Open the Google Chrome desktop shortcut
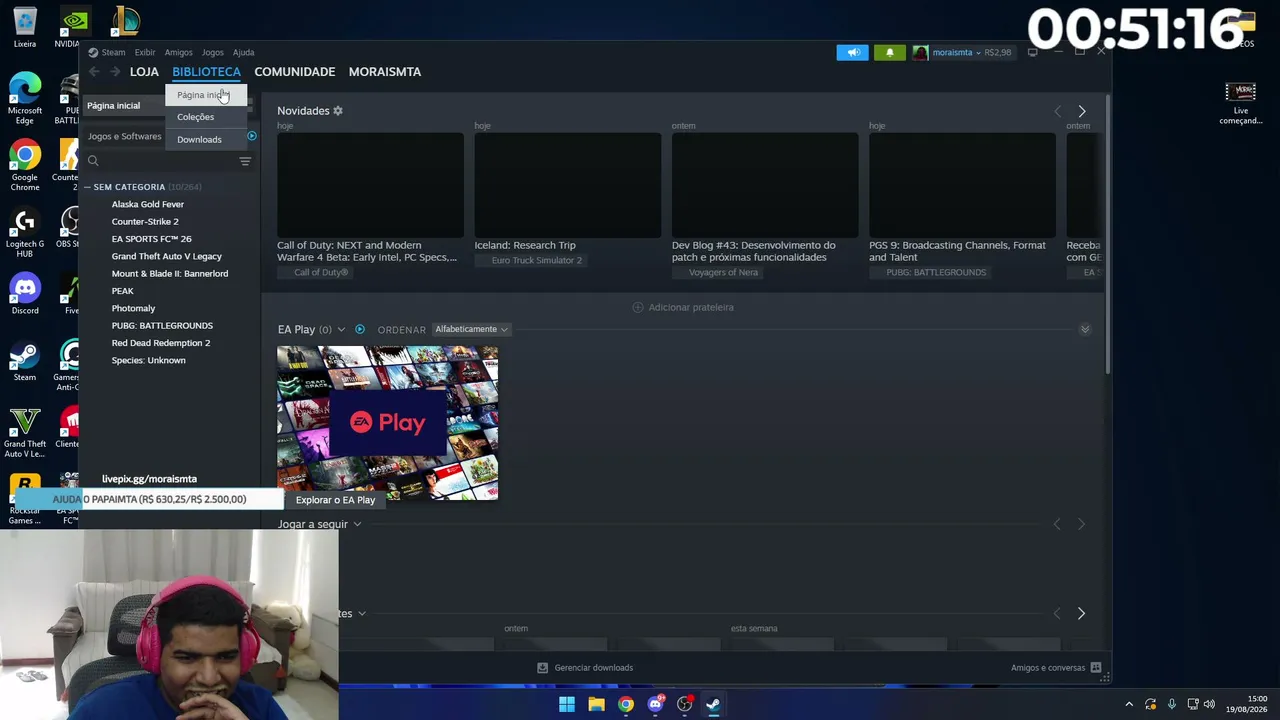 [x=25, y=166]
